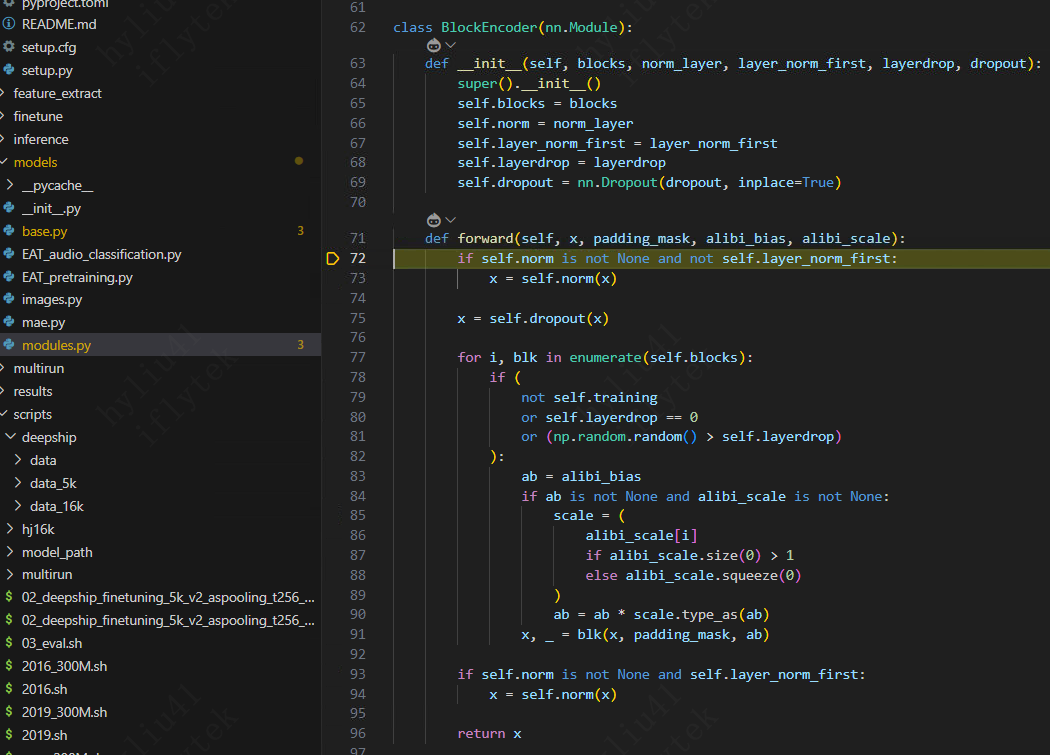Open base.py file

coord(44,231)
